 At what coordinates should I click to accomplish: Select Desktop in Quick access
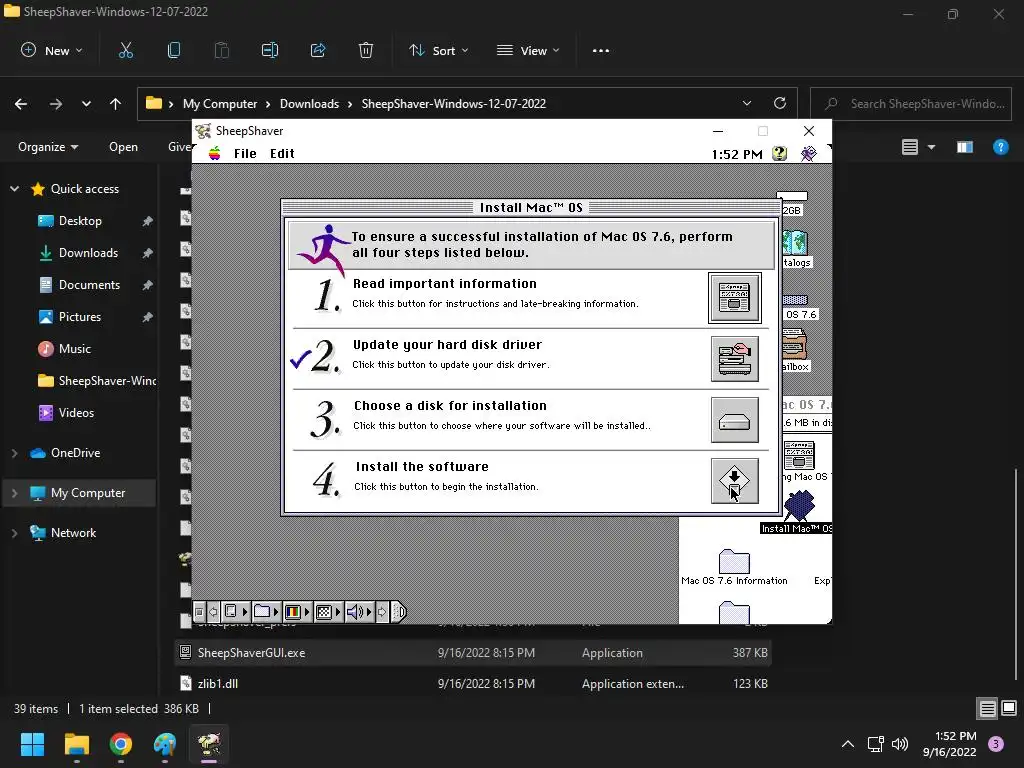(x=80, y=221)
